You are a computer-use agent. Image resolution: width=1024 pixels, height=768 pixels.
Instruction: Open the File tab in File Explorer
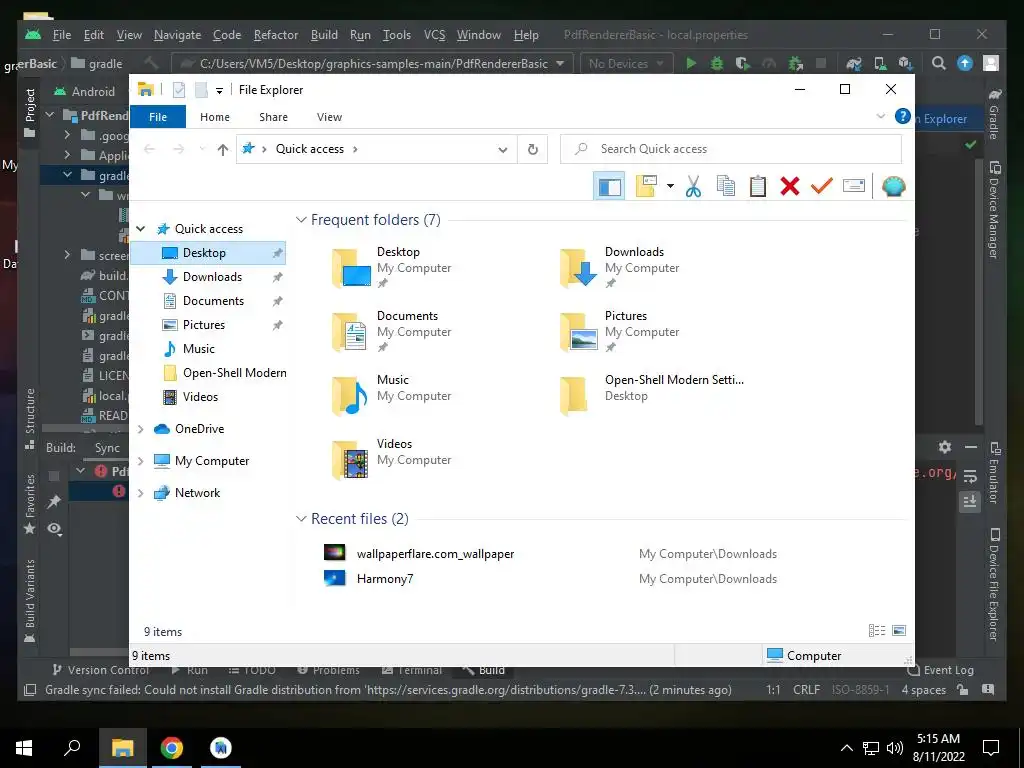(x=158, y=117)
